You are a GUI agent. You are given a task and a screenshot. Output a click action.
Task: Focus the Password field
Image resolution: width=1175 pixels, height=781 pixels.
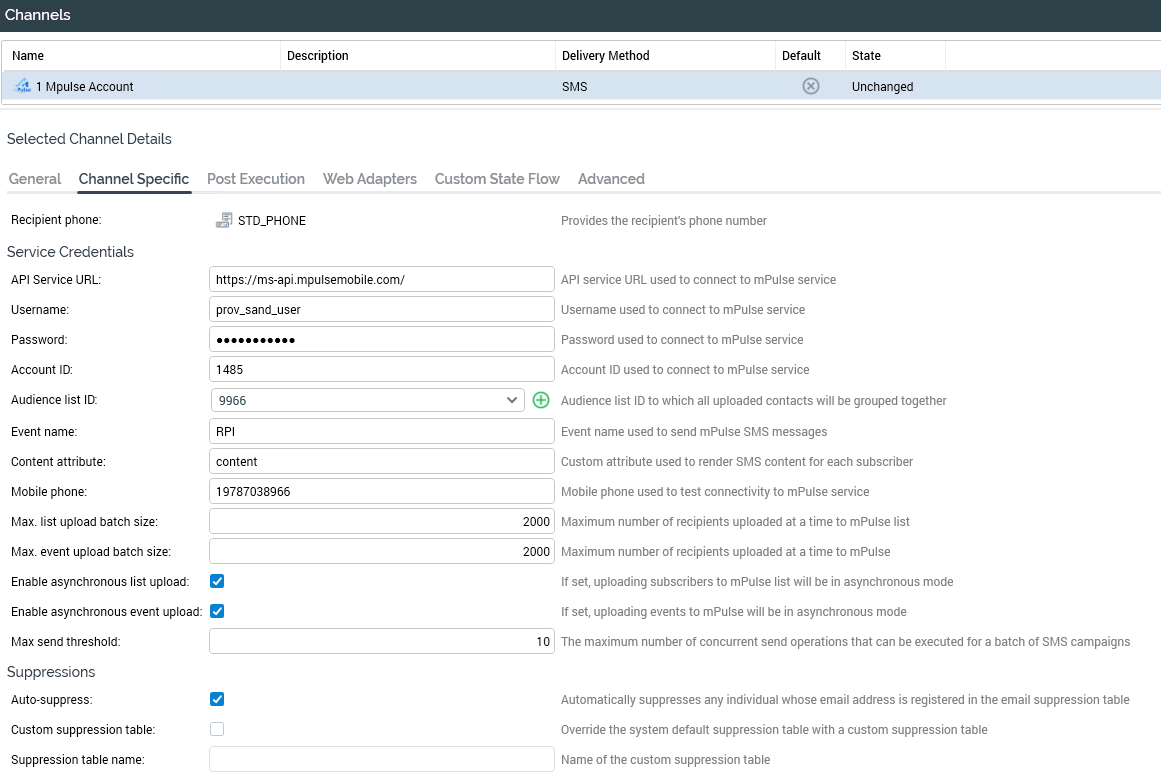coord(382,340)
